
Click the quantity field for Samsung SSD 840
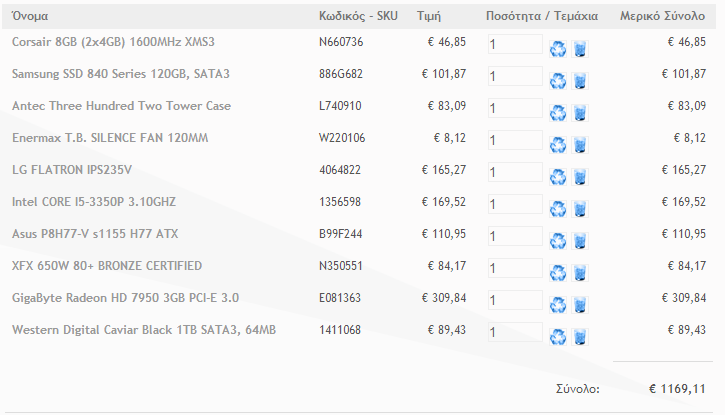coord(515,76)
